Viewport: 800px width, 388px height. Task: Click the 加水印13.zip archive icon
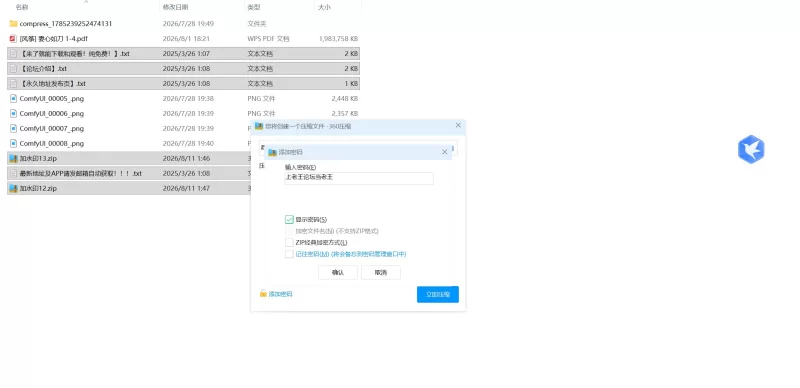(x=14, y=158)
